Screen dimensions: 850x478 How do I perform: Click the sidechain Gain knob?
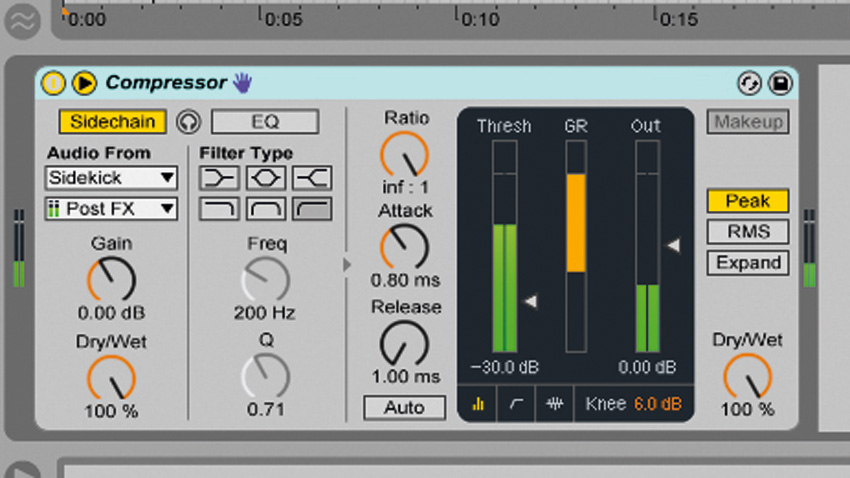click(x=111, y=279)
